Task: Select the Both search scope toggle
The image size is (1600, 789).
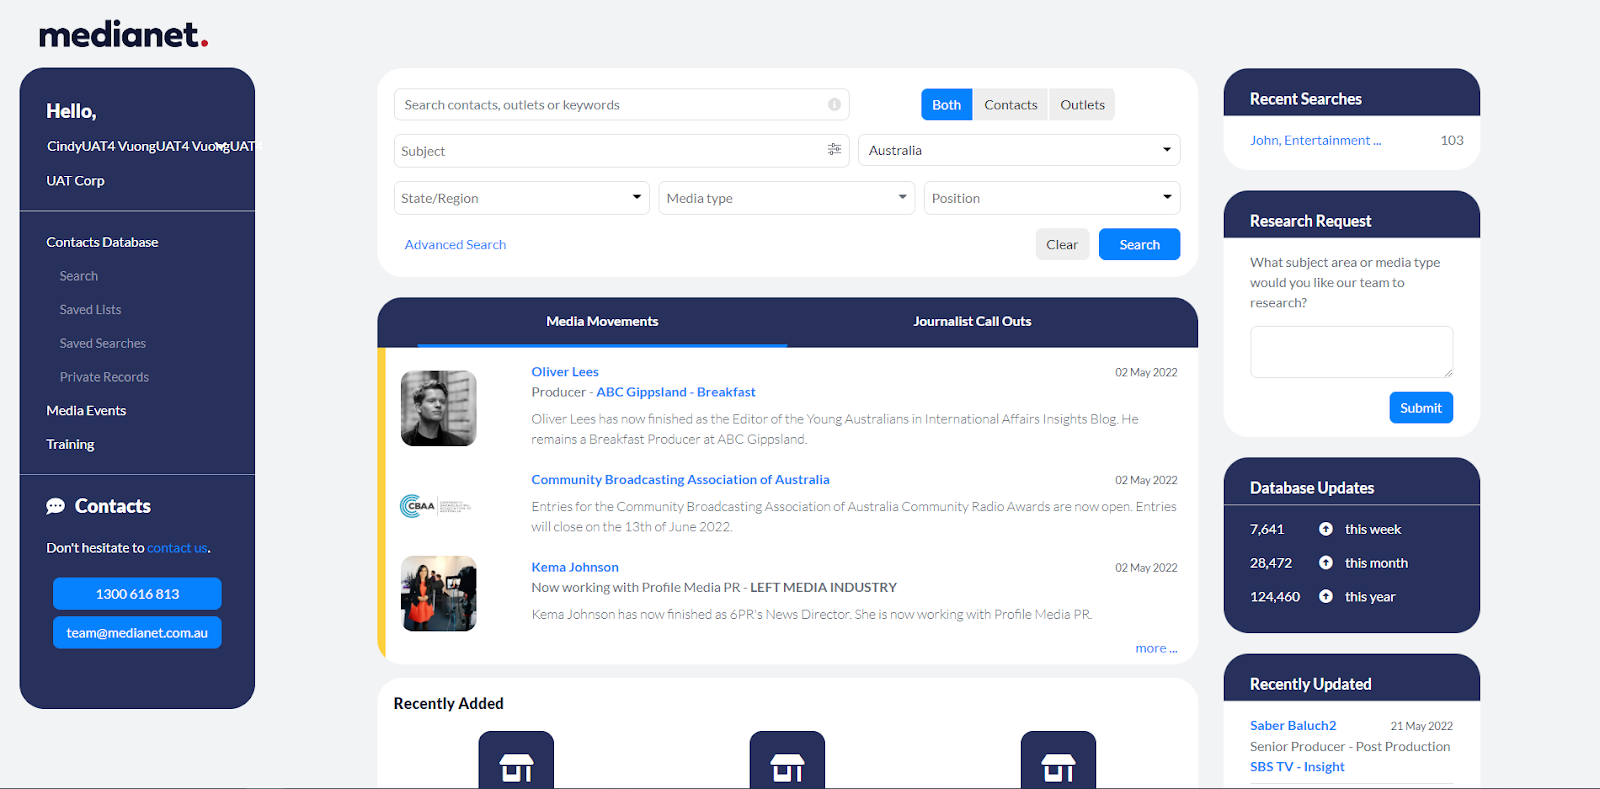Action: point(946,105)
